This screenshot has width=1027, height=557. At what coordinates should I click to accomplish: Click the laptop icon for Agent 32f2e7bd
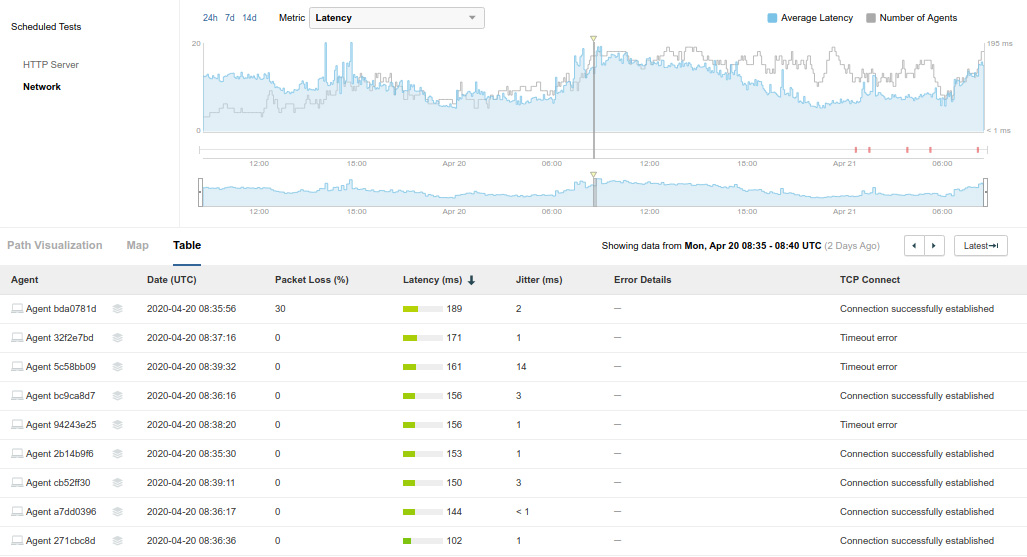[17, 338]
